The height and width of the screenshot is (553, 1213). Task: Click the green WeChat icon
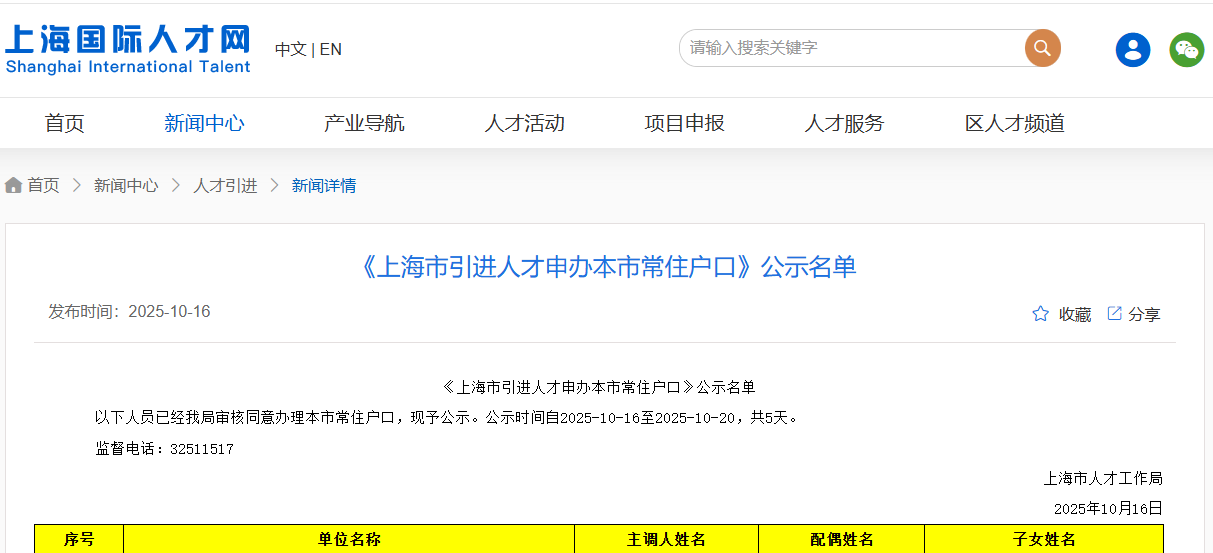click(1186, 49)
